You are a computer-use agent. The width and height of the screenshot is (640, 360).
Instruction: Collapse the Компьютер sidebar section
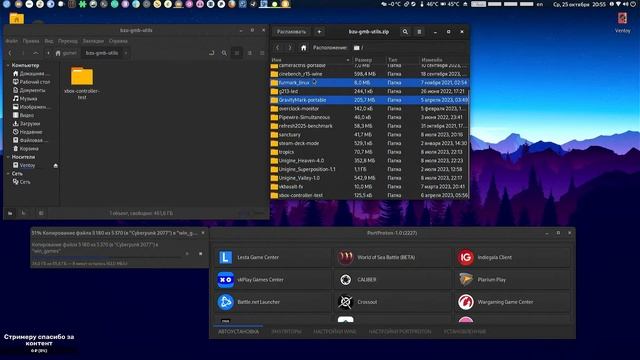[x=8, y=65]
